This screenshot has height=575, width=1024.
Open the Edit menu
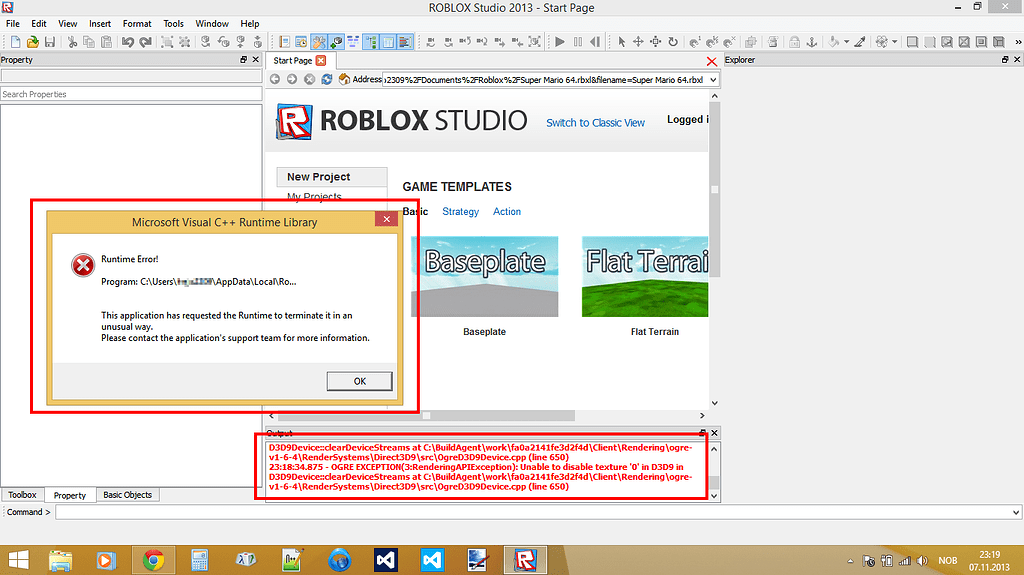pyautogui.click(x=39, y=24)
